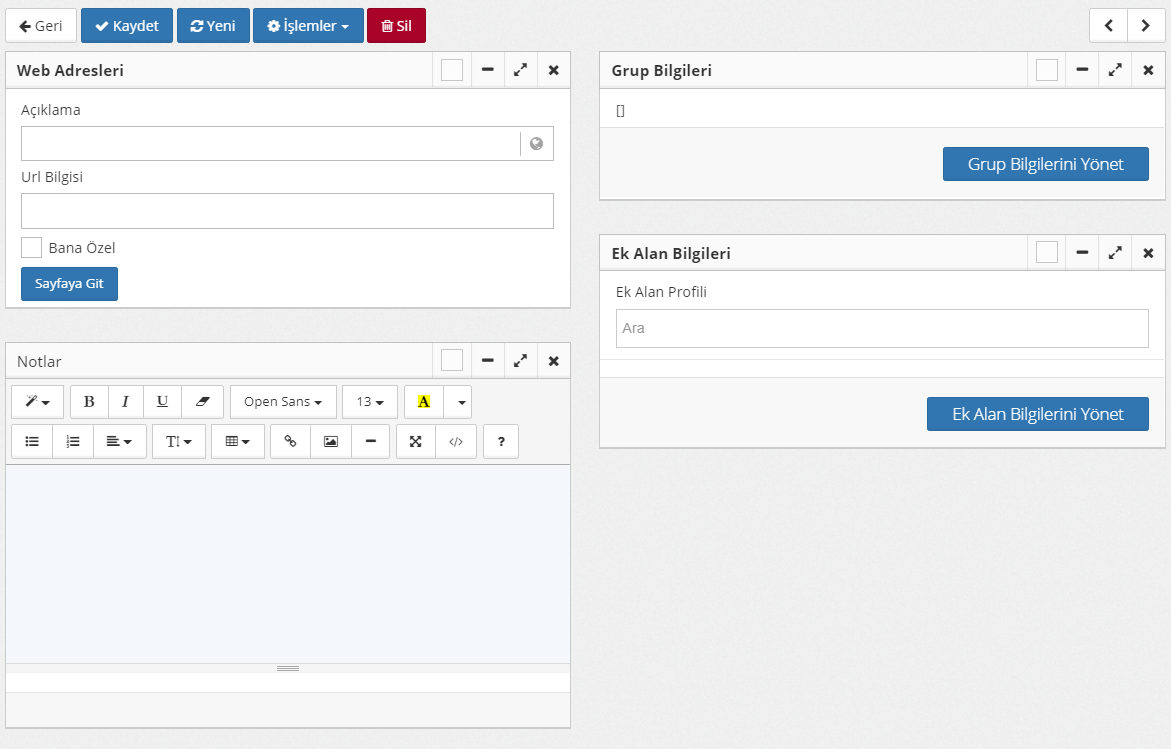Insert a link using the chain icon
This screenshot has height=749, width=1171.
[290, 441]
